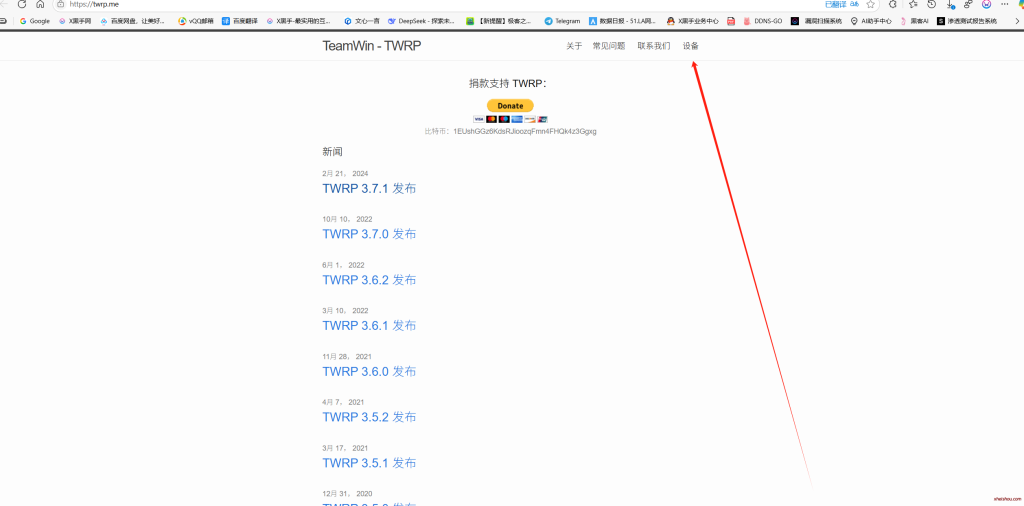Open browsing history clock icon

click(x=932, y=4)
